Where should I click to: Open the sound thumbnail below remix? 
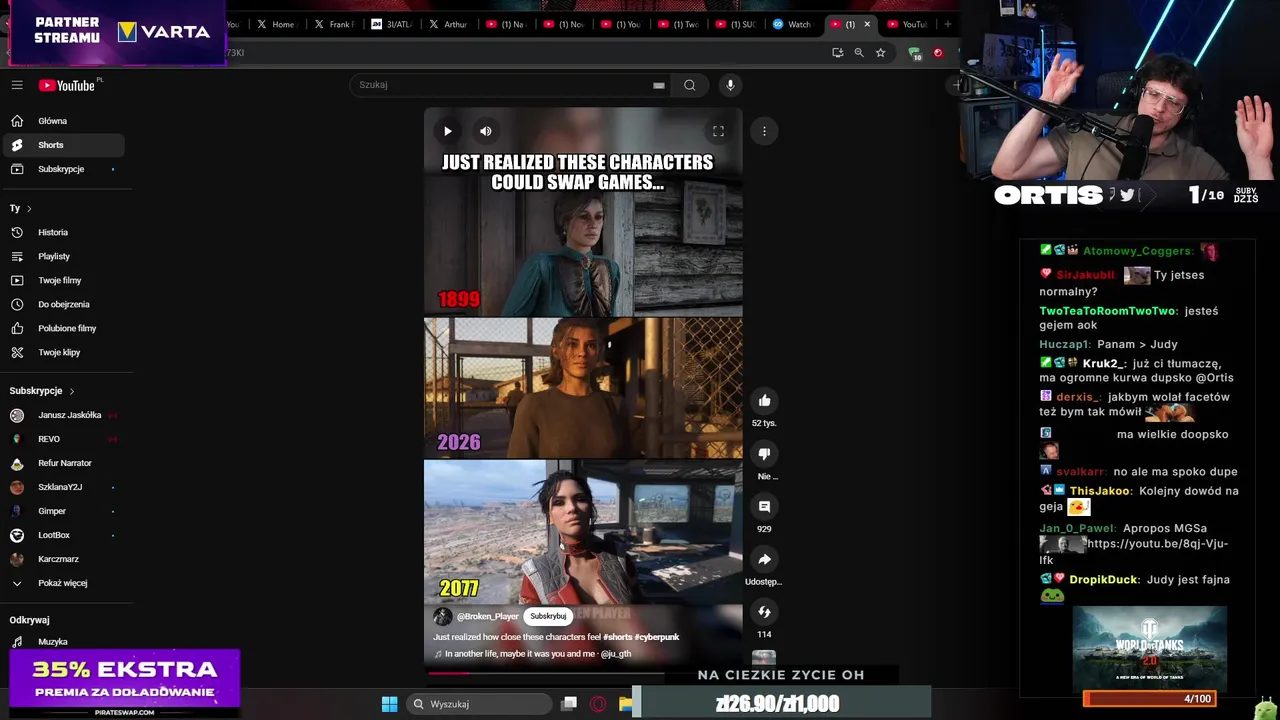point(764,657)
